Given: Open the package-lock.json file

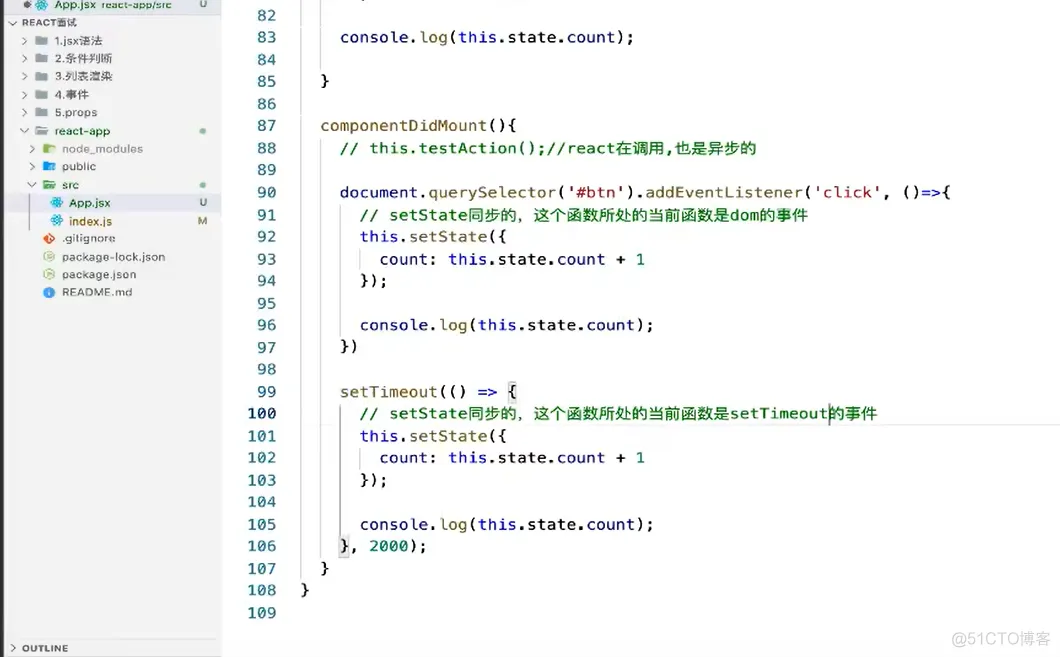Looking at the screenshot, I should coord(114,257).
